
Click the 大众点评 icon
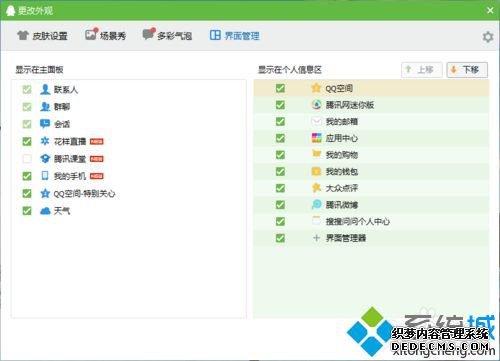[316, 188]
